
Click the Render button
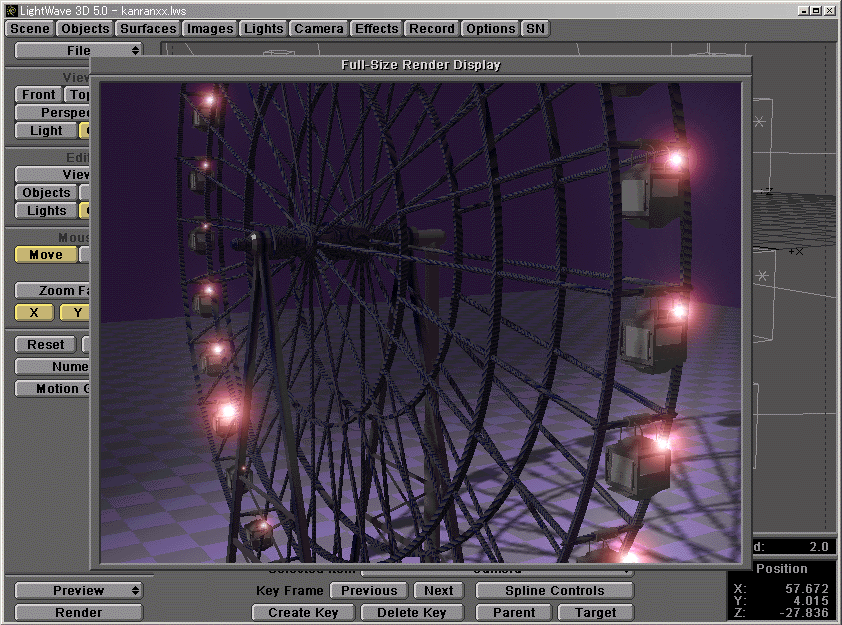click(x=78, y=611)
